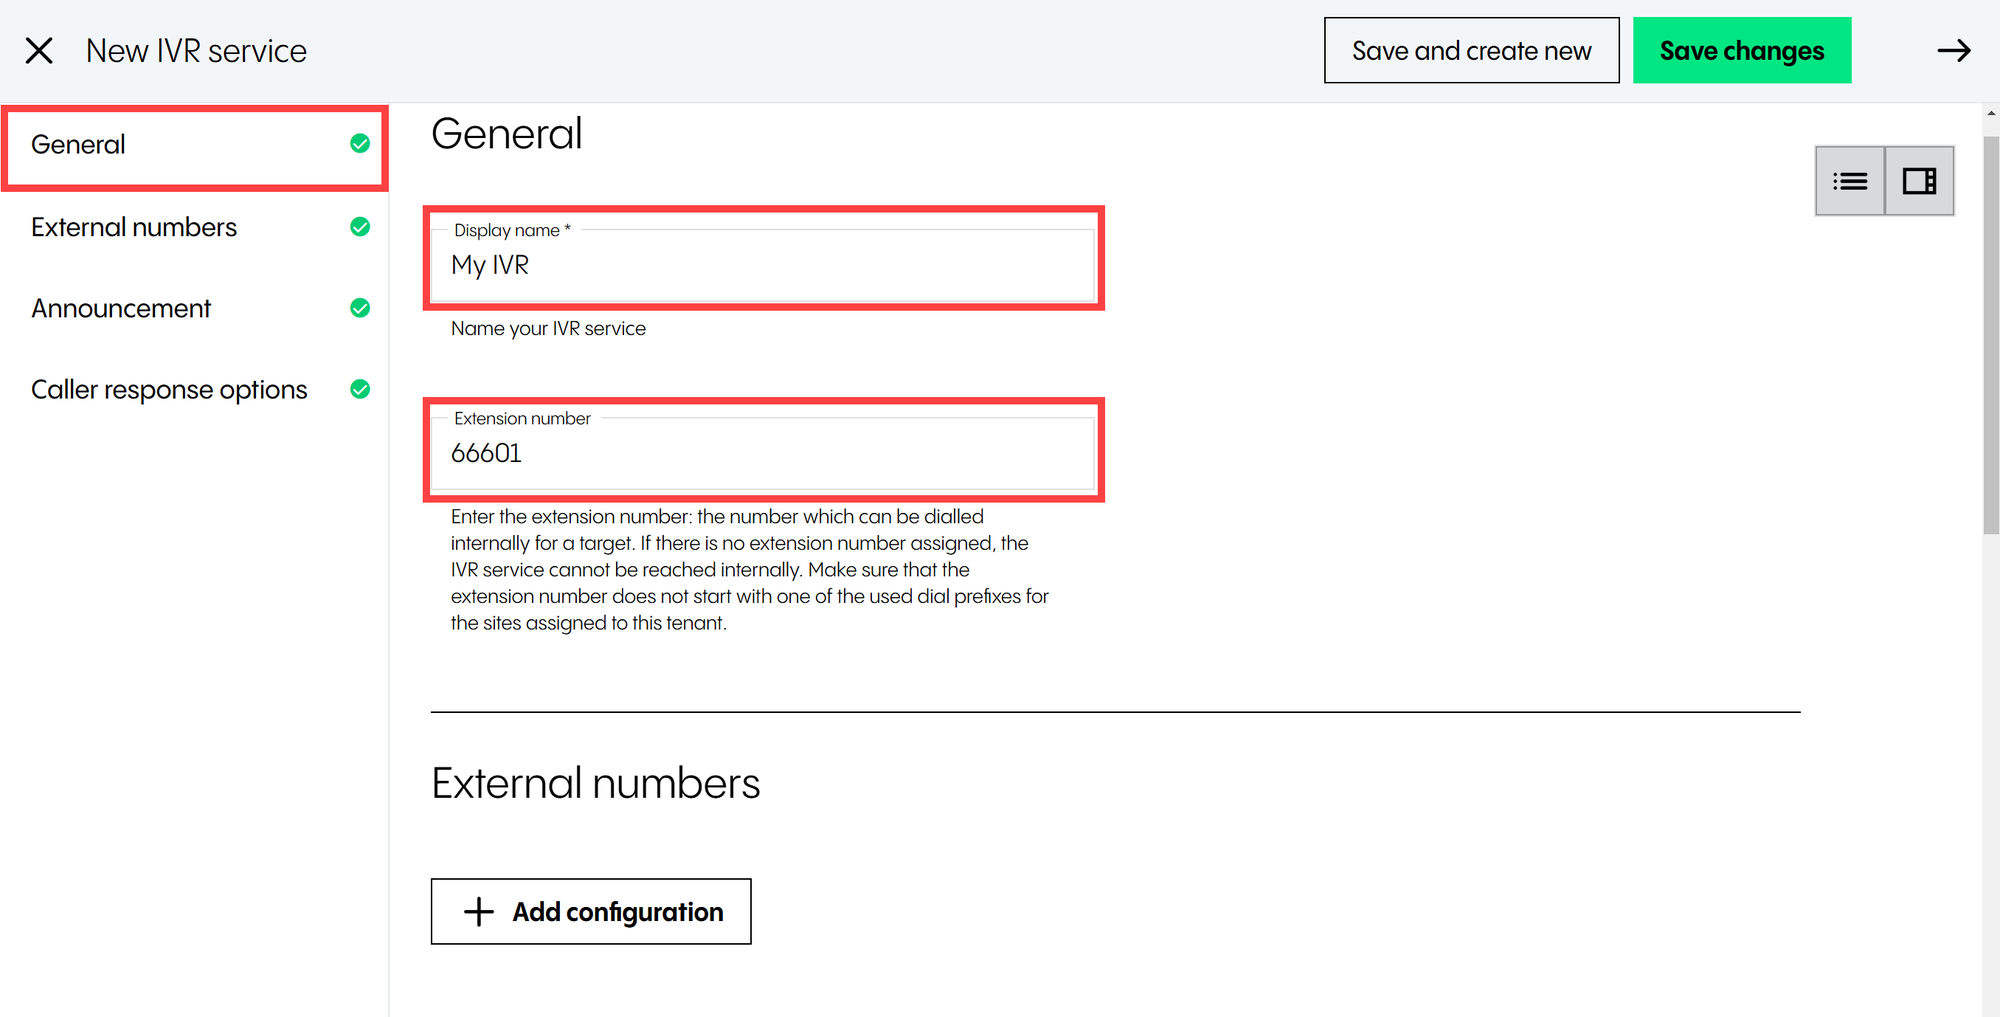Close the New IVR service dialog

coord(39,51)
